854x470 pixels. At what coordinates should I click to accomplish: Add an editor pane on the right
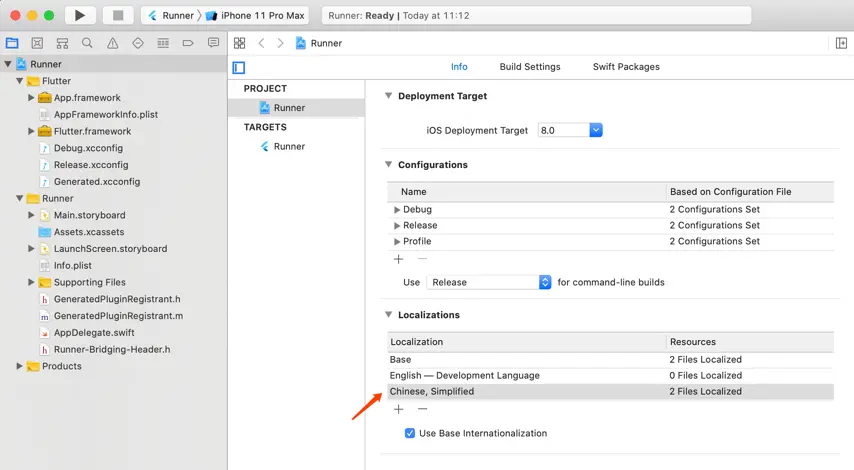pyautogui.click(x=841, y=43)
